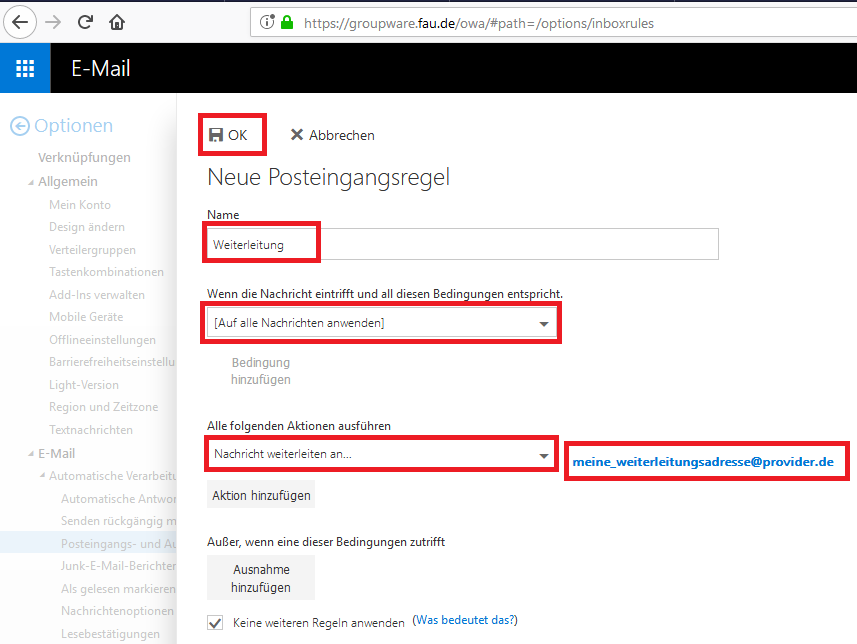The width and height of the screenshot is (857, 644).
Task: Save the rule with the OK button
Action: click(228, 135)
